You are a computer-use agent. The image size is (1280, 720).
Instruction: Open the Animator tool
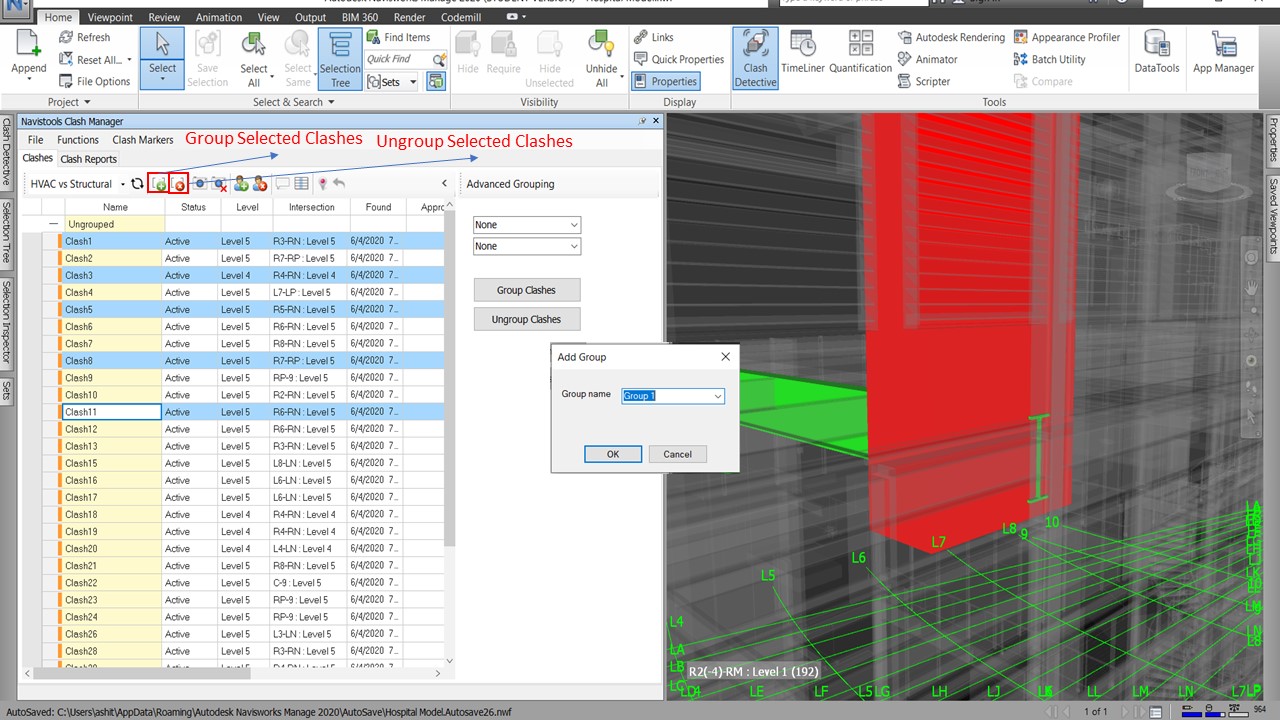[927, 60]
